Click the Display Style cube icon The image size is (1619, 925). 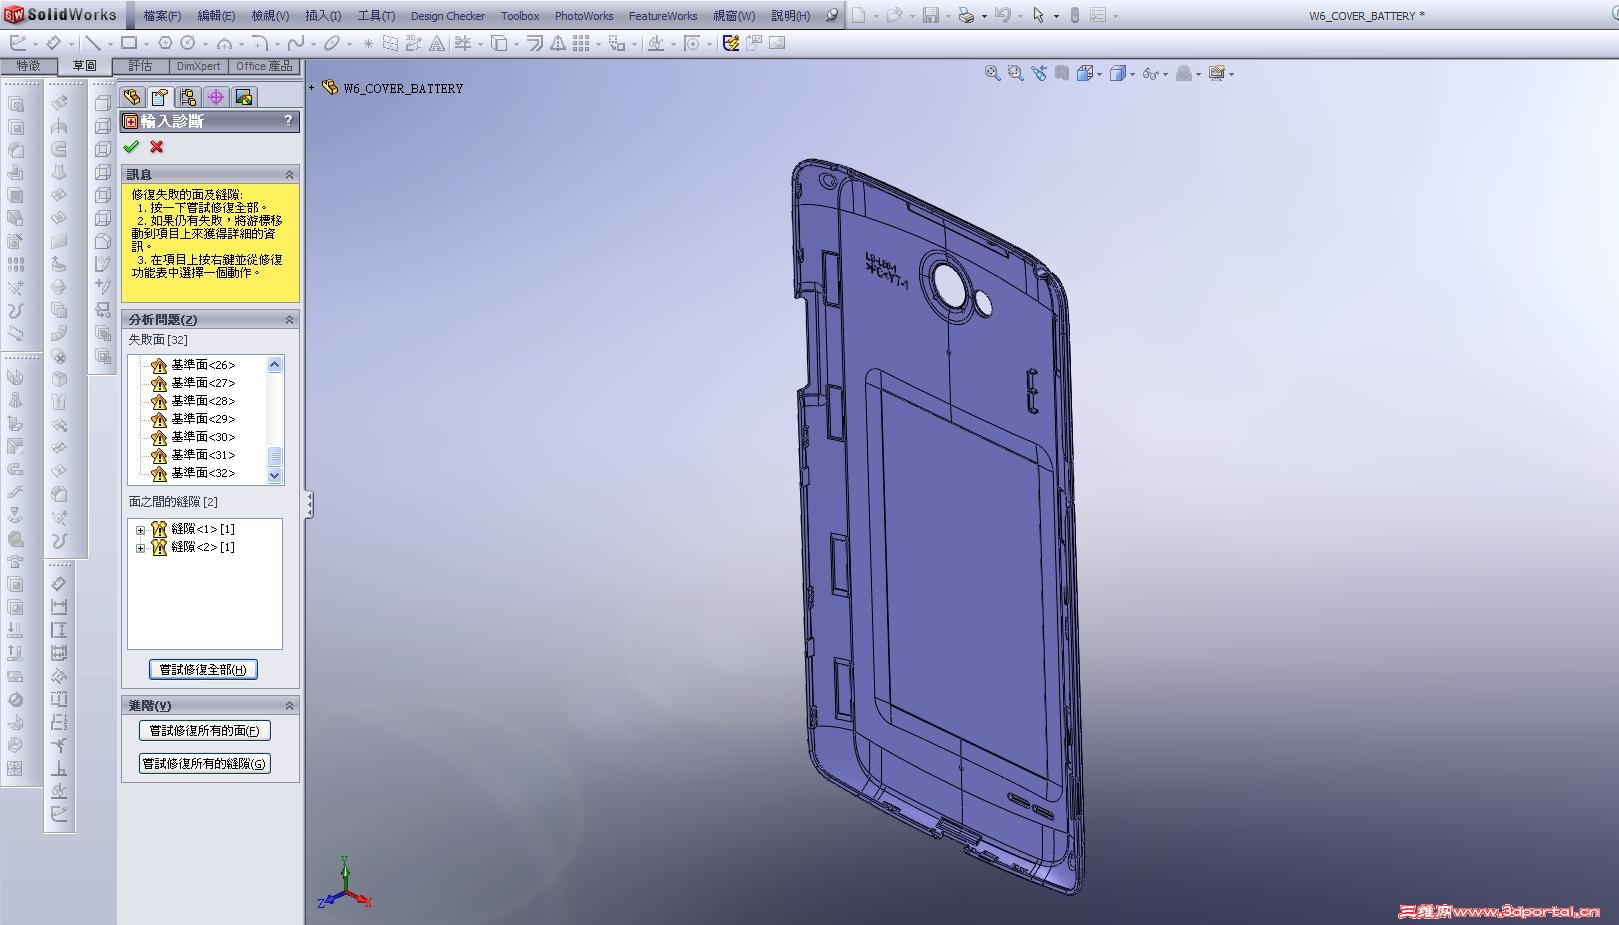[x=1118, y=73]
